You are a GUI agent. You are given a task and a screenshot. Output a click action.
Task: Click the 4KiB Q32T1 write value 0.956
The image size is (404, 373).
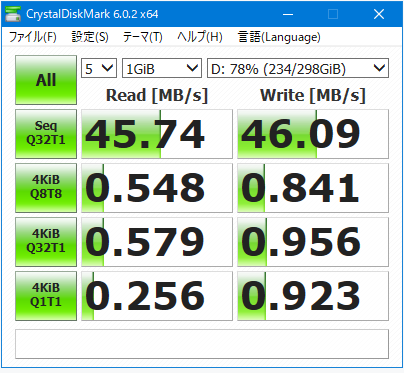click(x=313, y=242)
